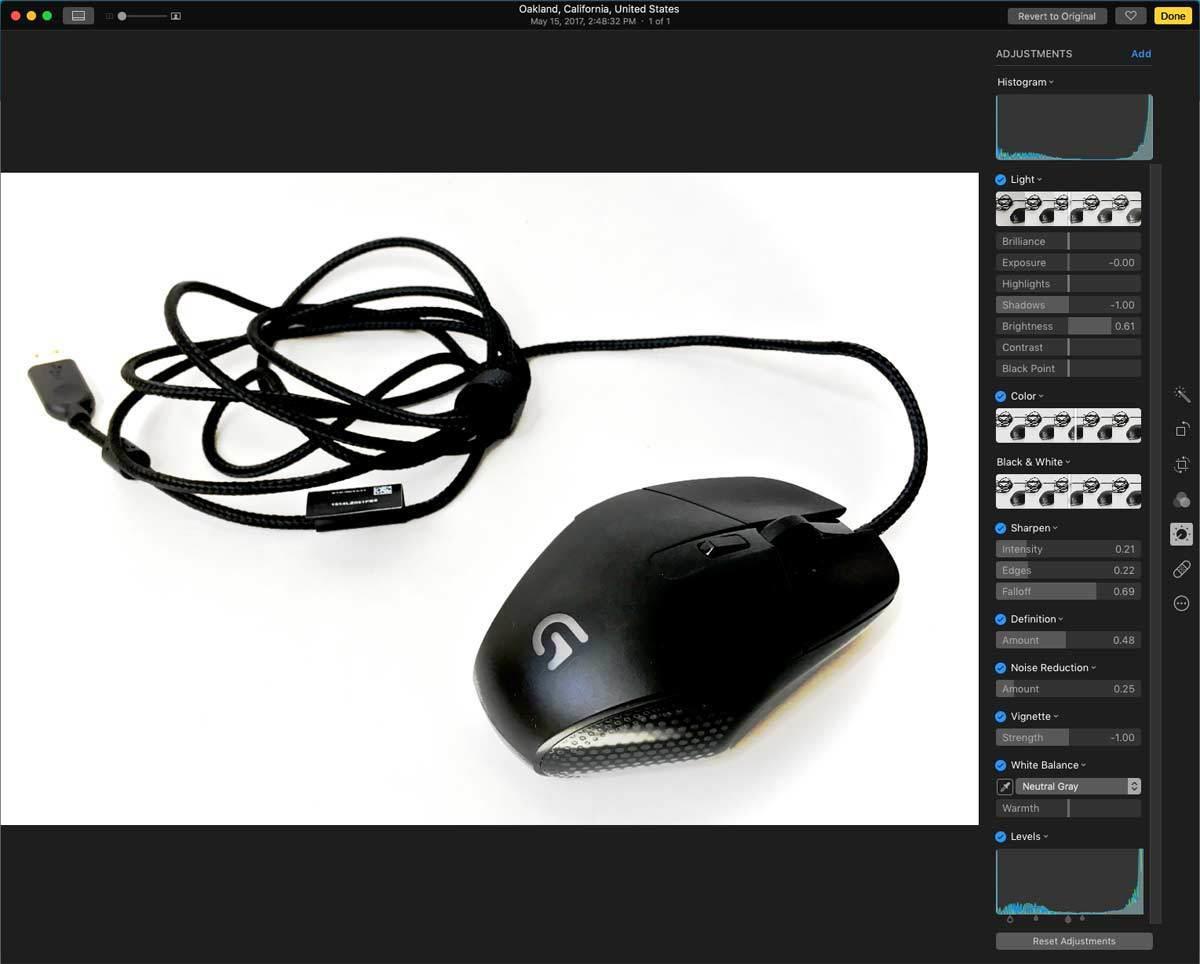
Task: Click the yellow Done button
Action: (1173, 16)
